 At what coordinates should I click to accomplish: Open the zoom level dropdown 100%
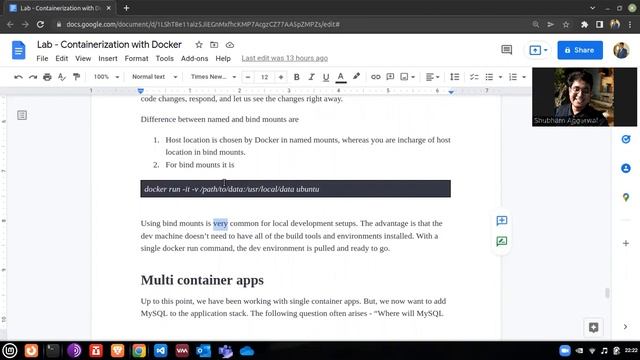[106, 77]
